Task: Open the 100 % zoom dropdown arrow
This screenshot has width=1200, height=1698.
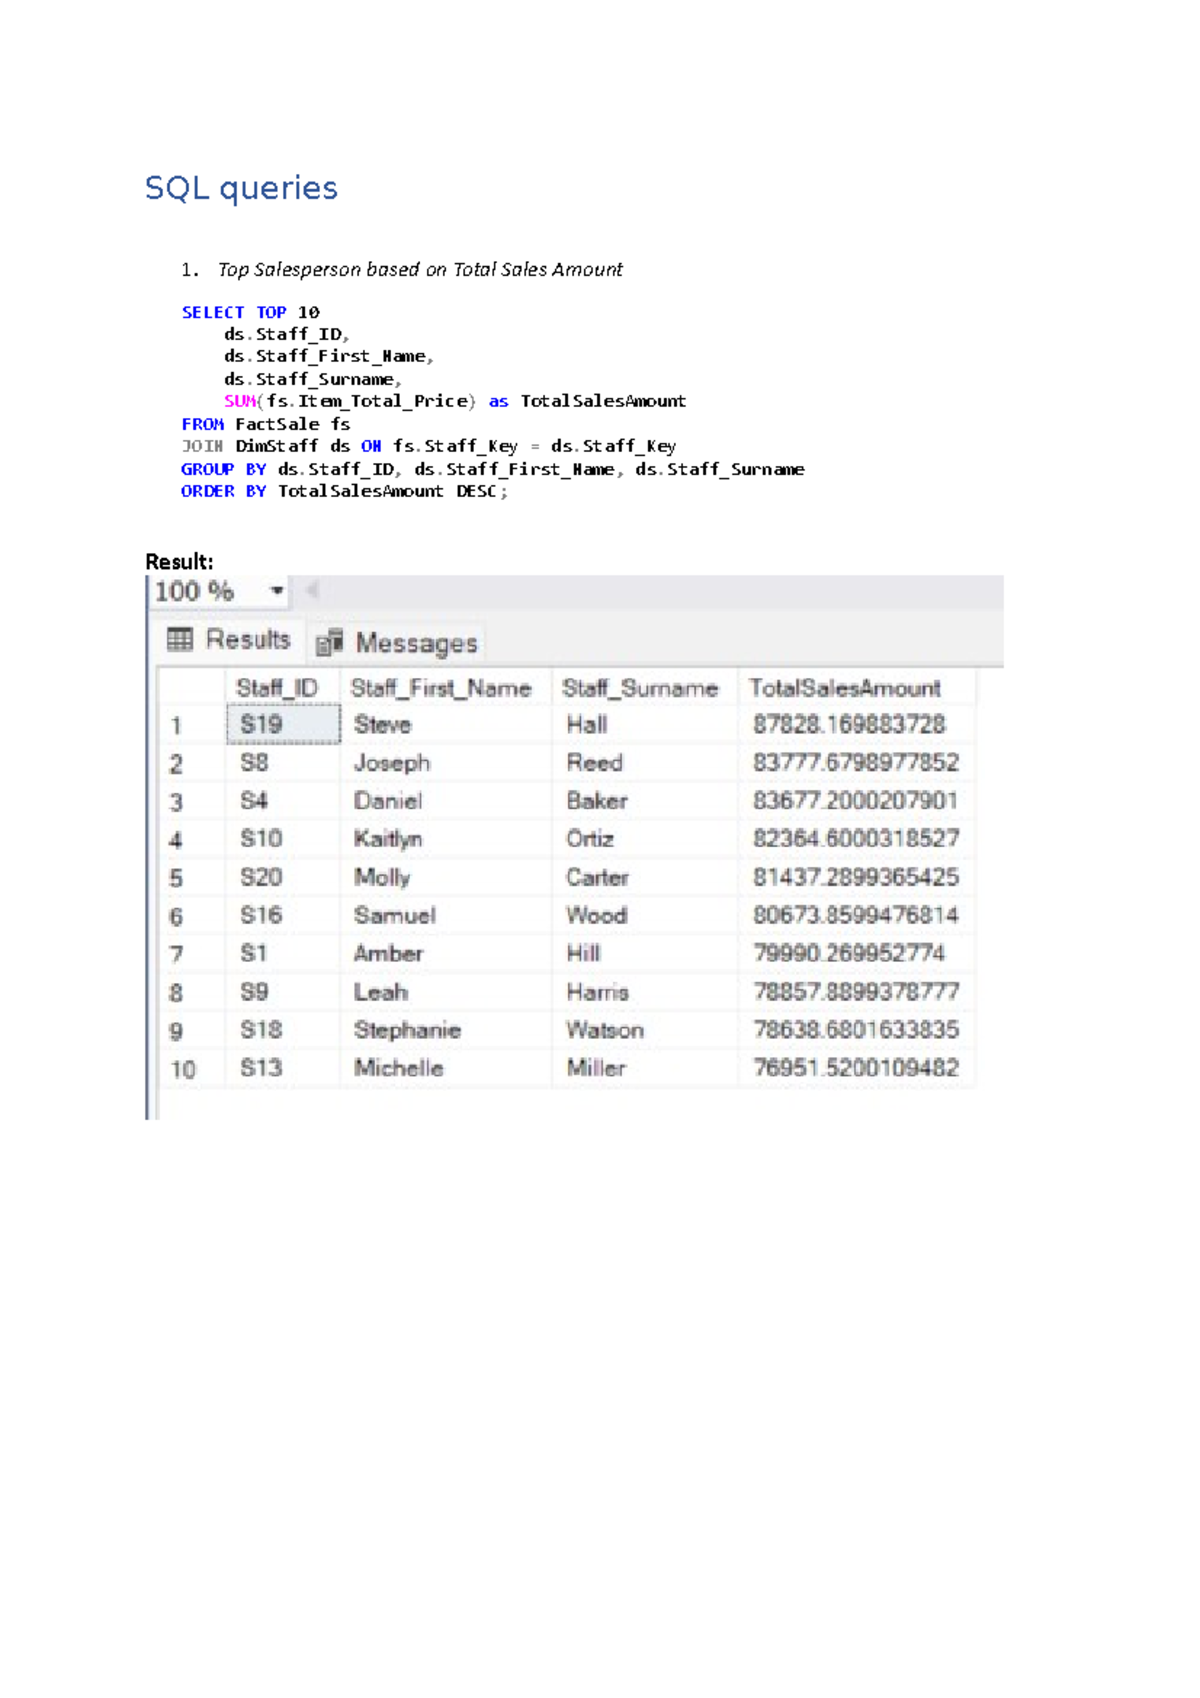Action: tap(277, 591)
